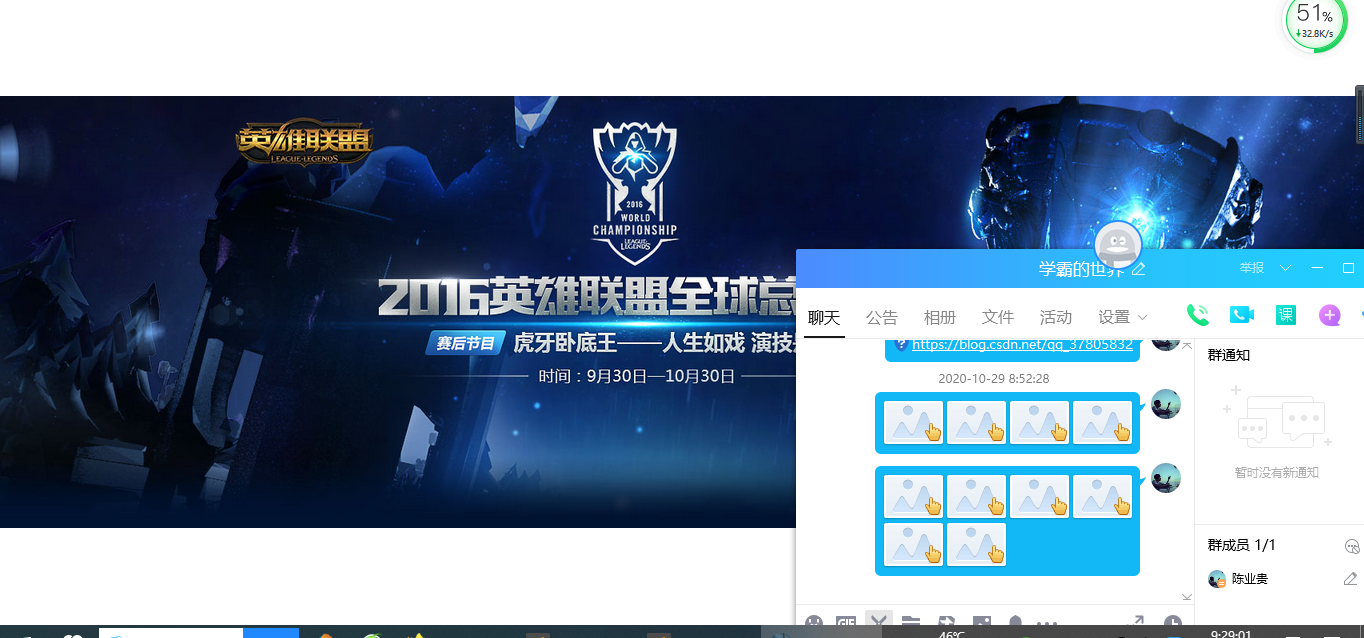Expand the 设置 dropdown chevron
Viewport: 1364px width, 638px height.
pyautogui.click(x=1142, y=318)
